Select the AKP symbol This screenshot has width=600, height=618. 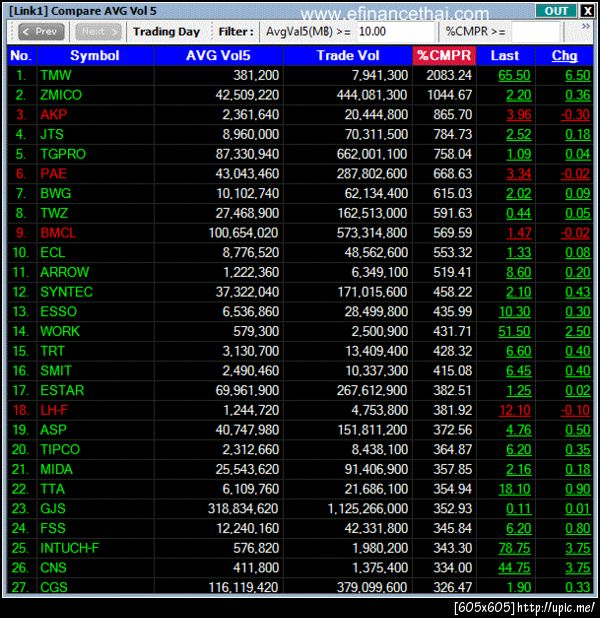54,115
